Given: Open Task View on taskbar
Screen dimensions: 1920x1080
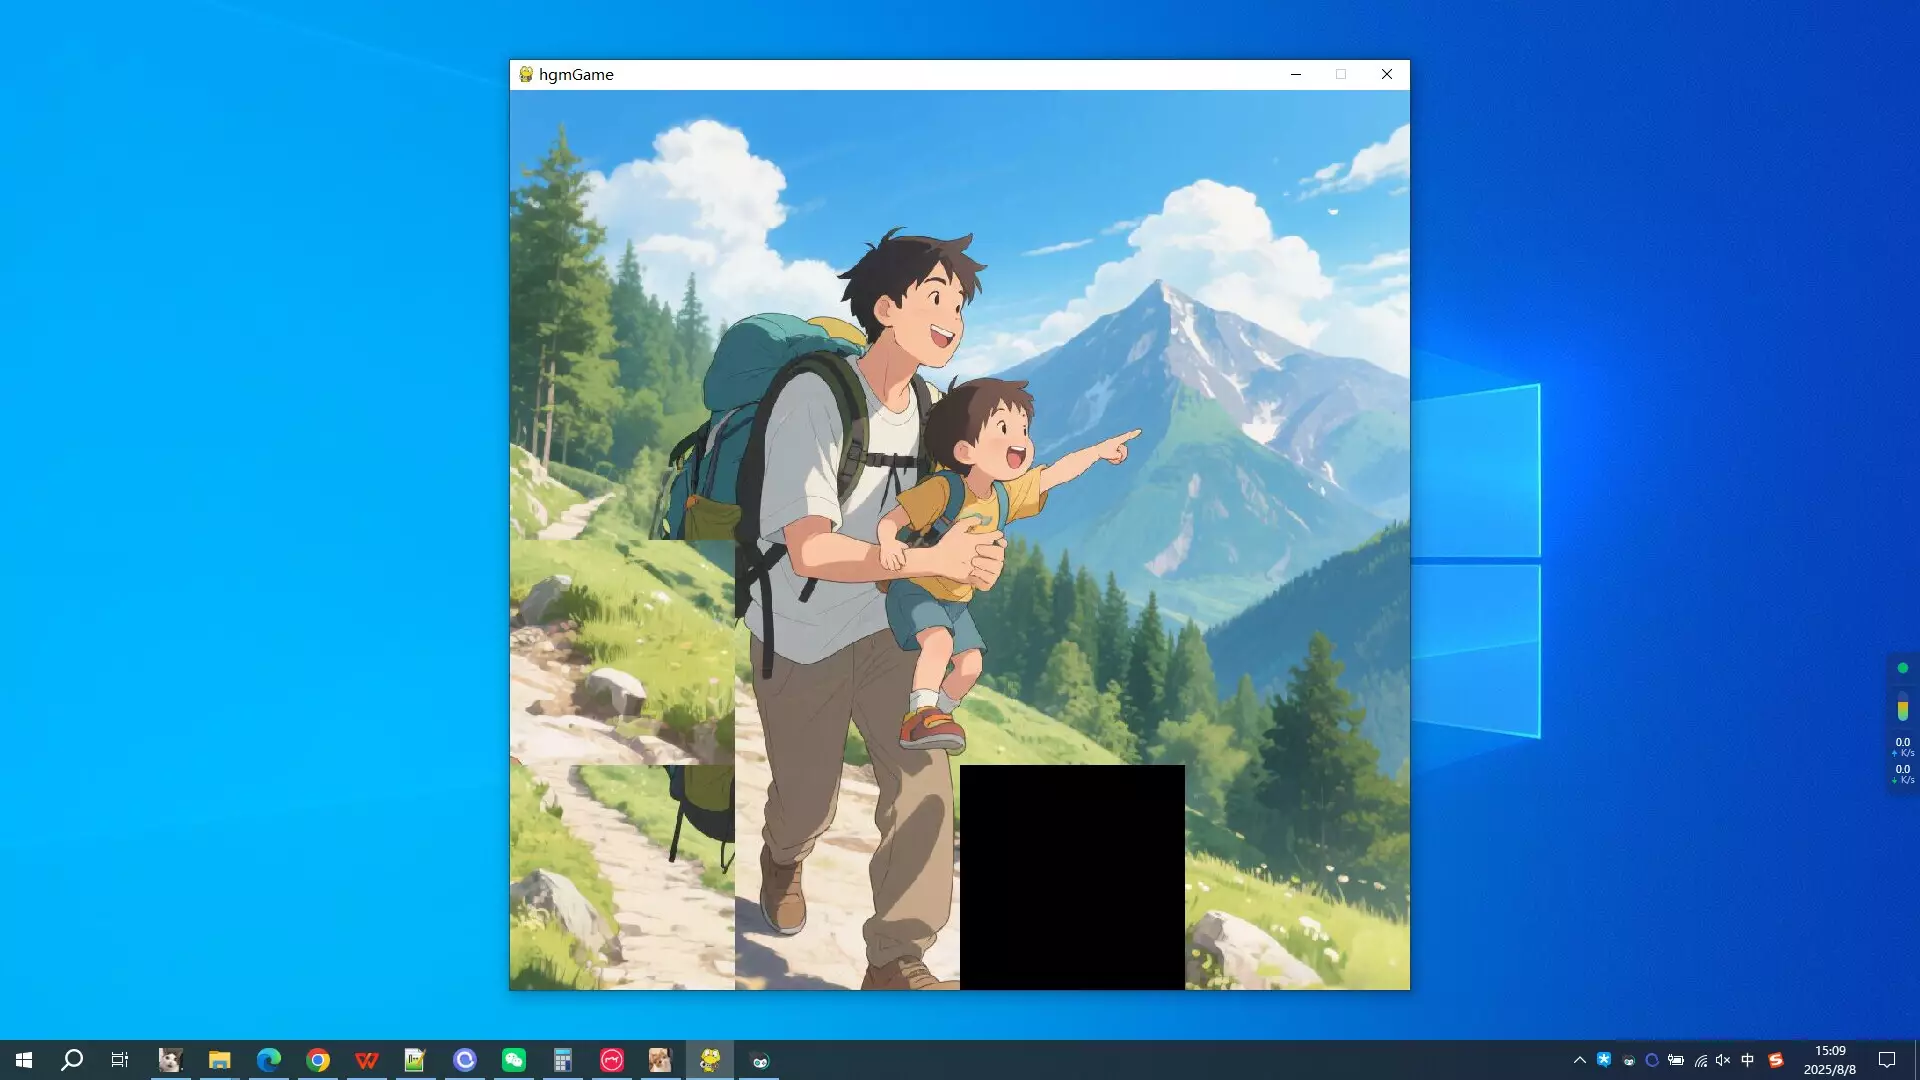Looking at the screenshot, I should pos(120,1060).
